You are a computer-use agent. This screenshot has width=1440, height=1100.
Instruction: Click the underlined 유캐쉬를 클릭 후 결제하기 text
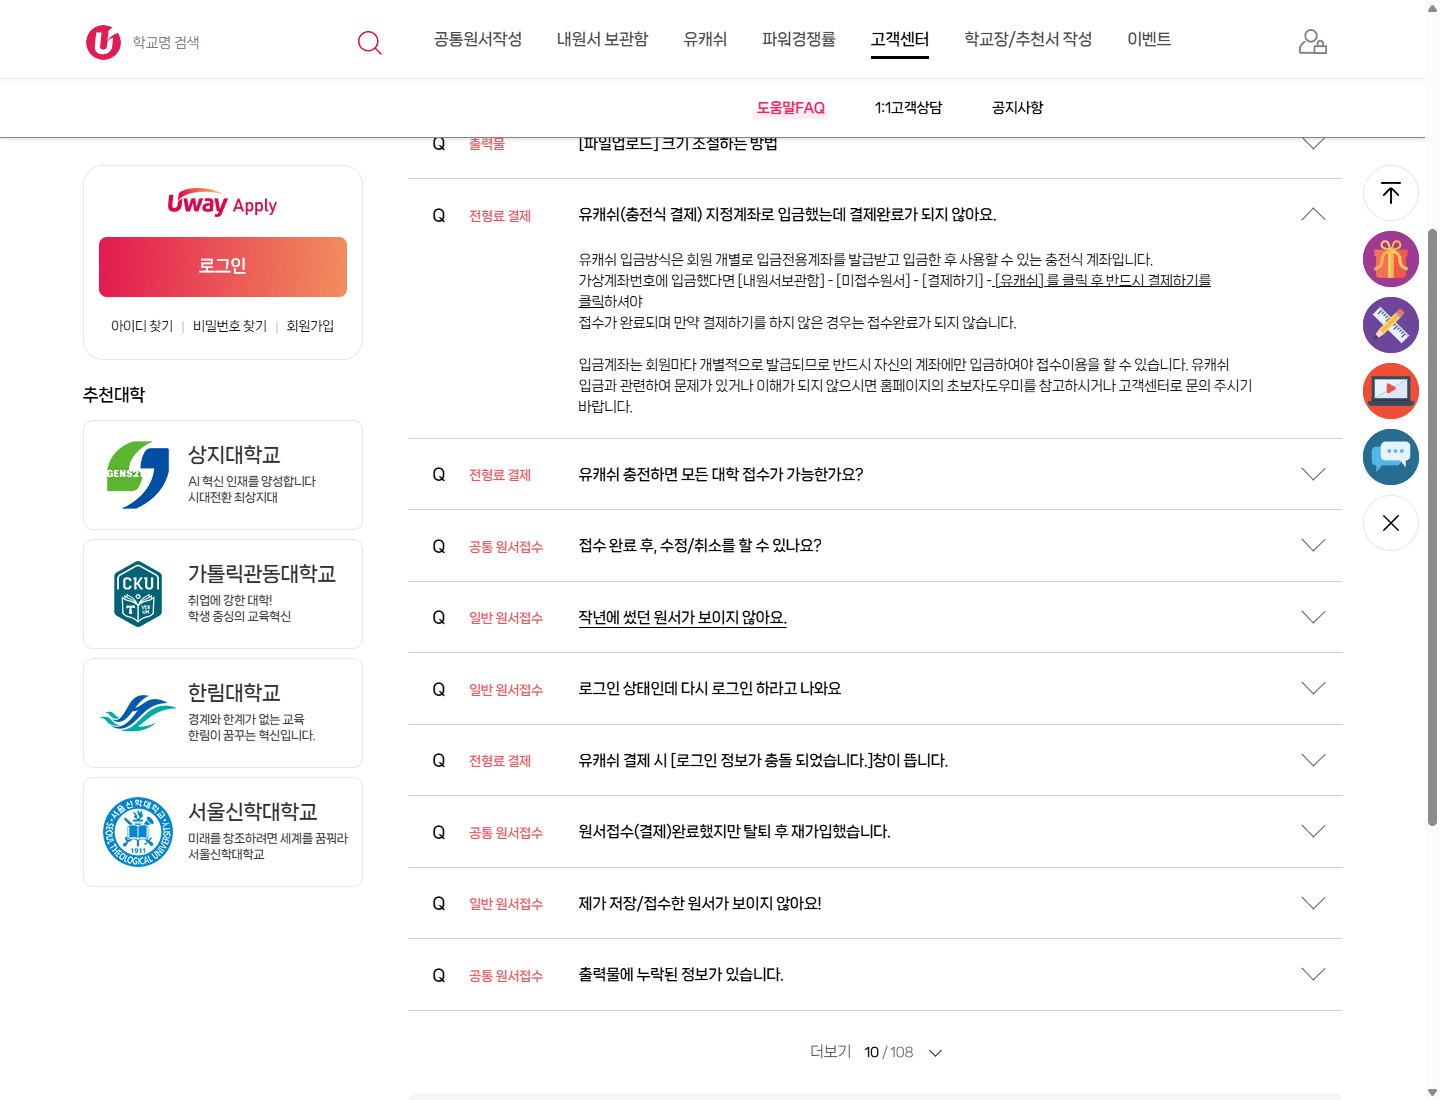[x=1102, y=280]
